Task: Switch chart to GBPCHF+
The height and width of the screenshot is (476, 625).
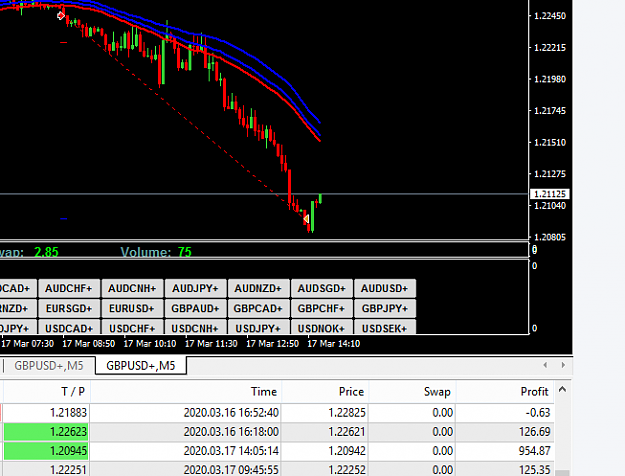Action: click(x=322, y=309)
